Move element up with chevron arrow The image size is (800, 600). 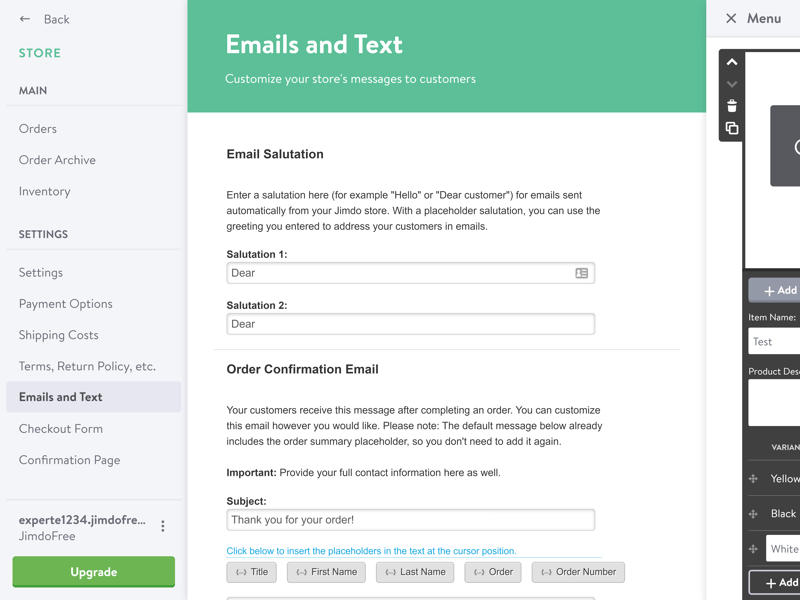click(732, 62)
